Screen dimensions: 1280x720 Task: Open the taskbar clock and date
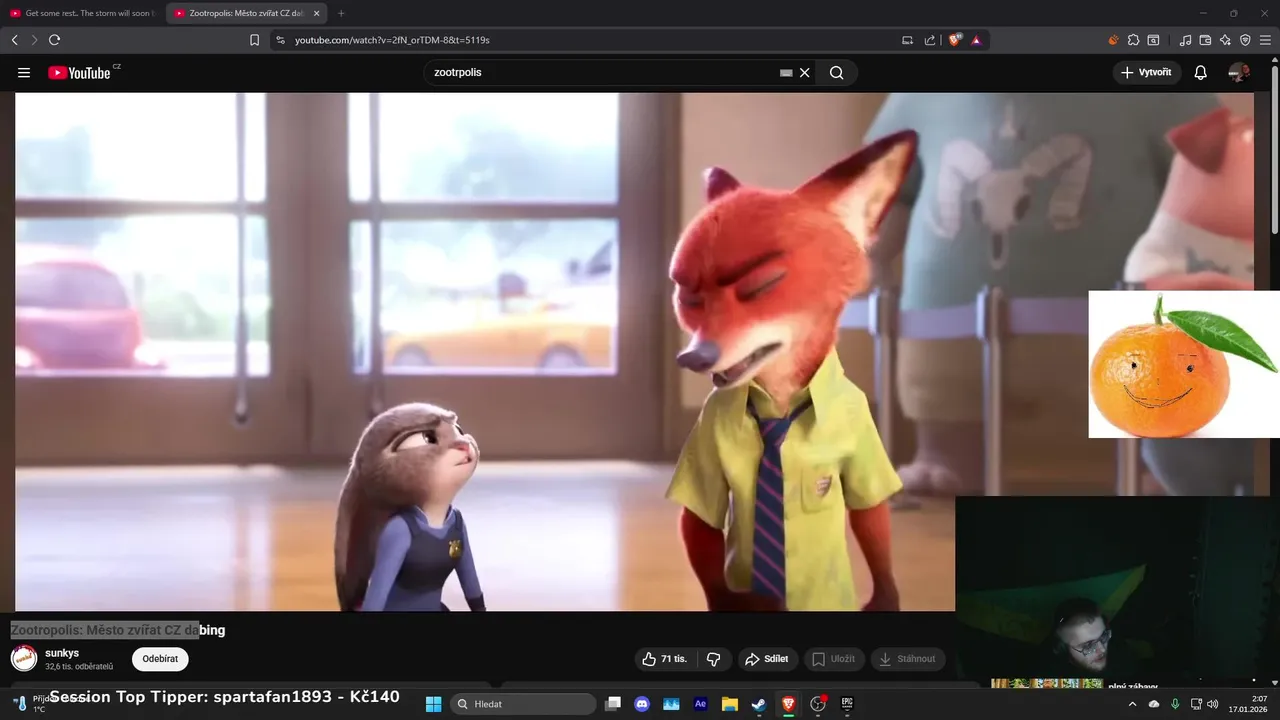[x=1246, y=704]
